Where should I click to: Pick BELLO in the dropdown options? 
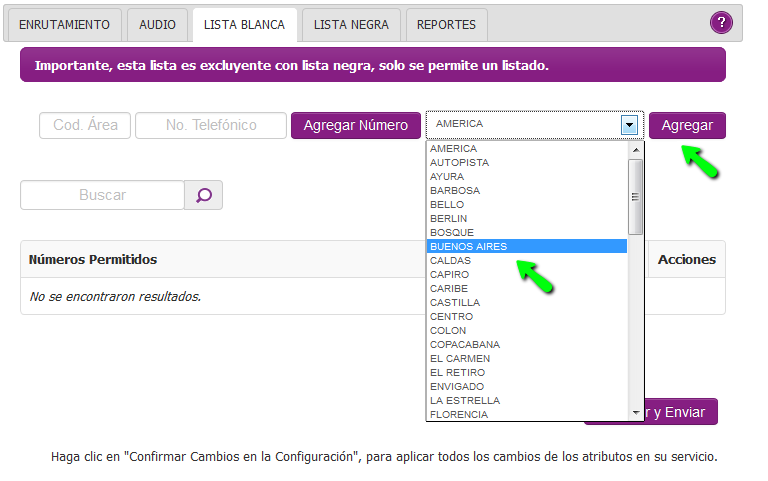click(527, 204)
